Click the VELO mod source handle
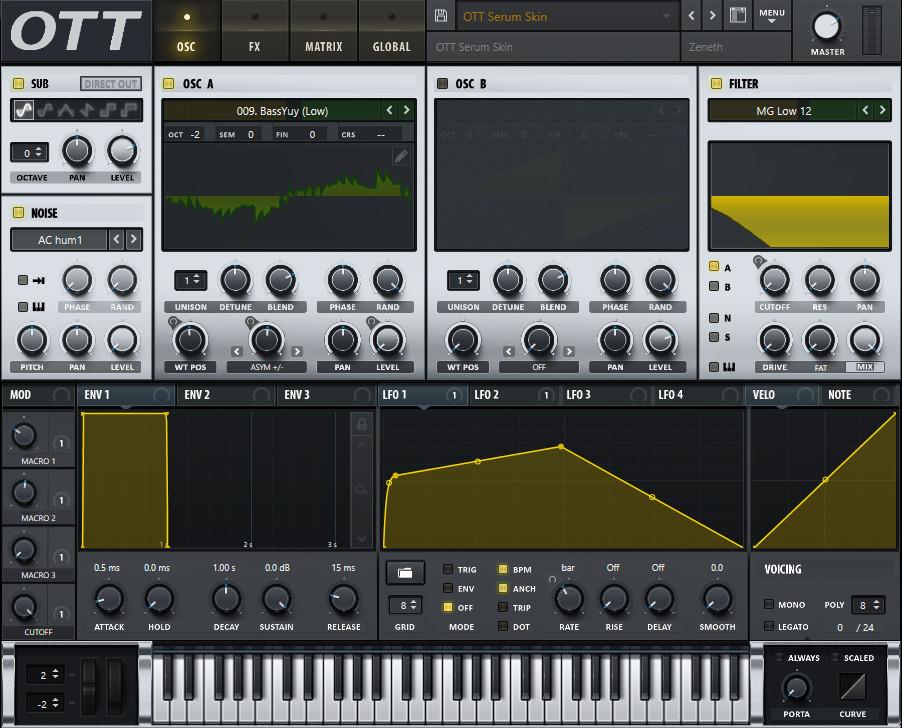 click(806, 395)
